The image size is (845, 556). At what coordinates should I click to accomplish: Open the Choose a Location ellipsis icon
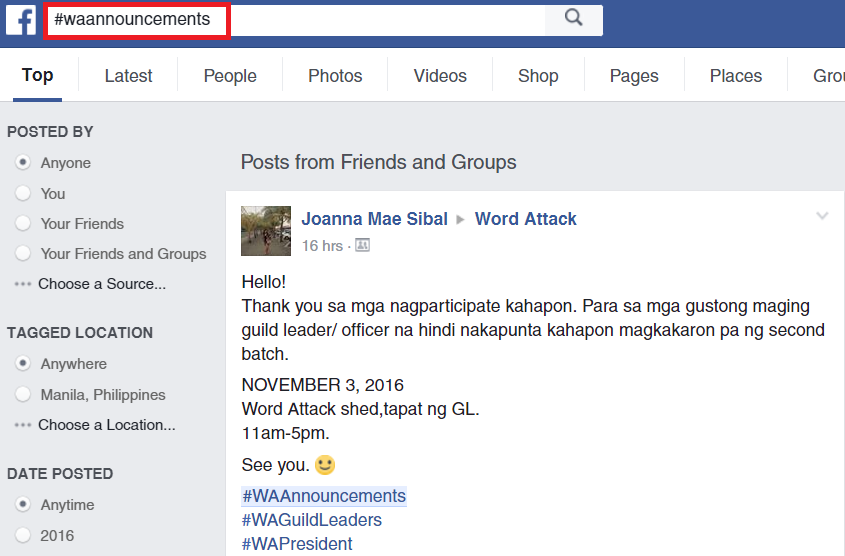[23, 425]
